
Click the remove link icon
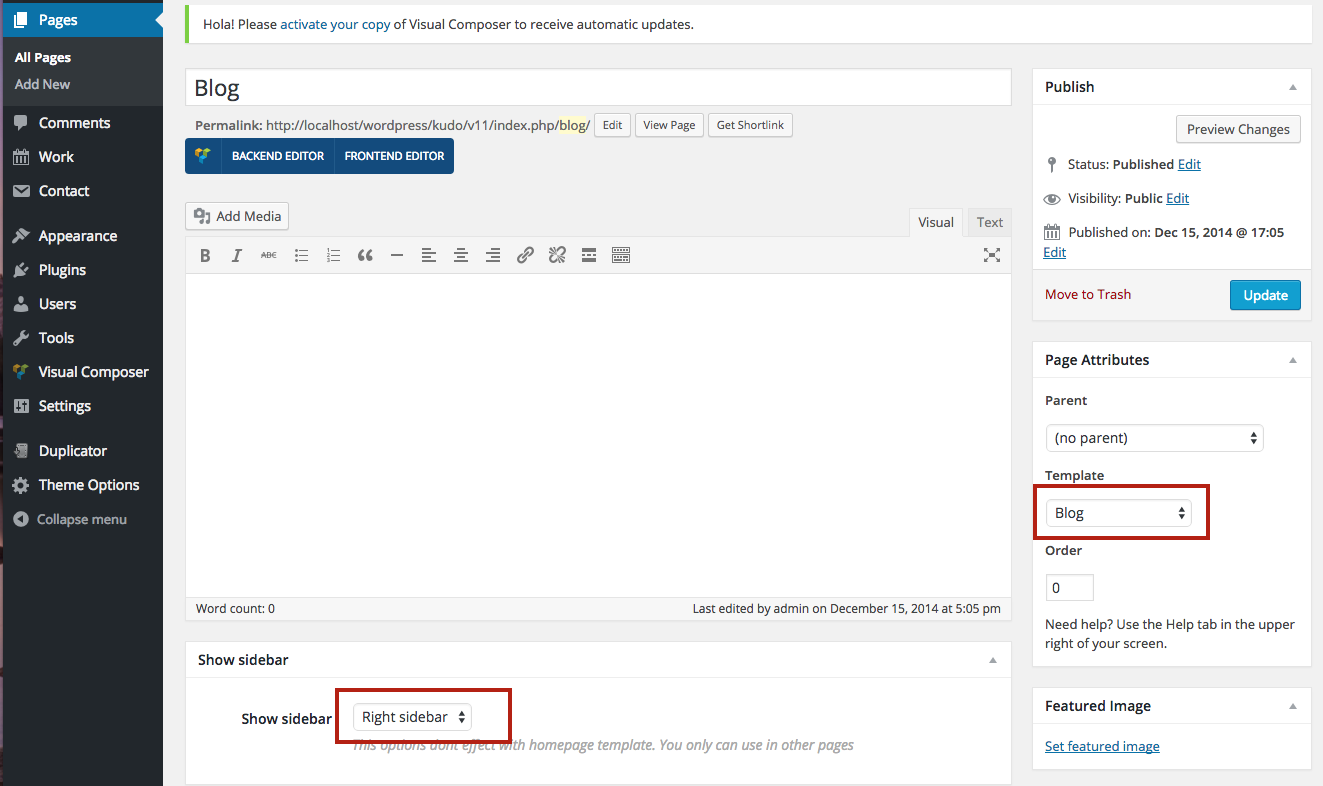tap(557, 255)
